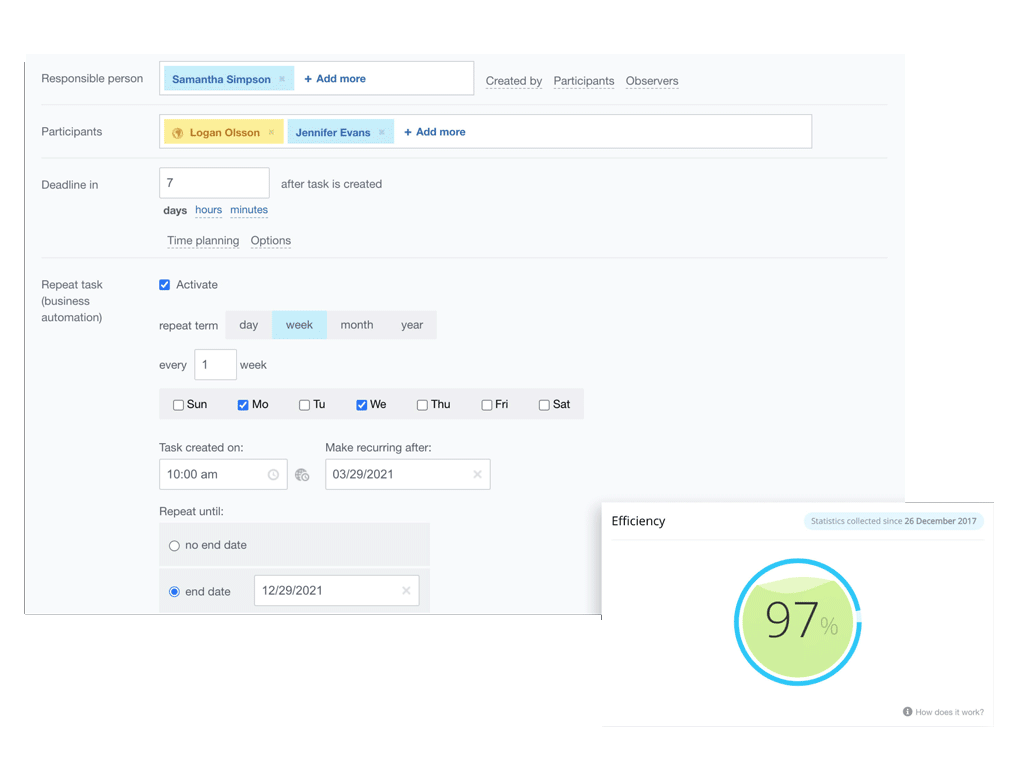Uncheck the Mo weekday checkbox
The width and height of the screenshot is (1018, 768).
pos(243,405)
